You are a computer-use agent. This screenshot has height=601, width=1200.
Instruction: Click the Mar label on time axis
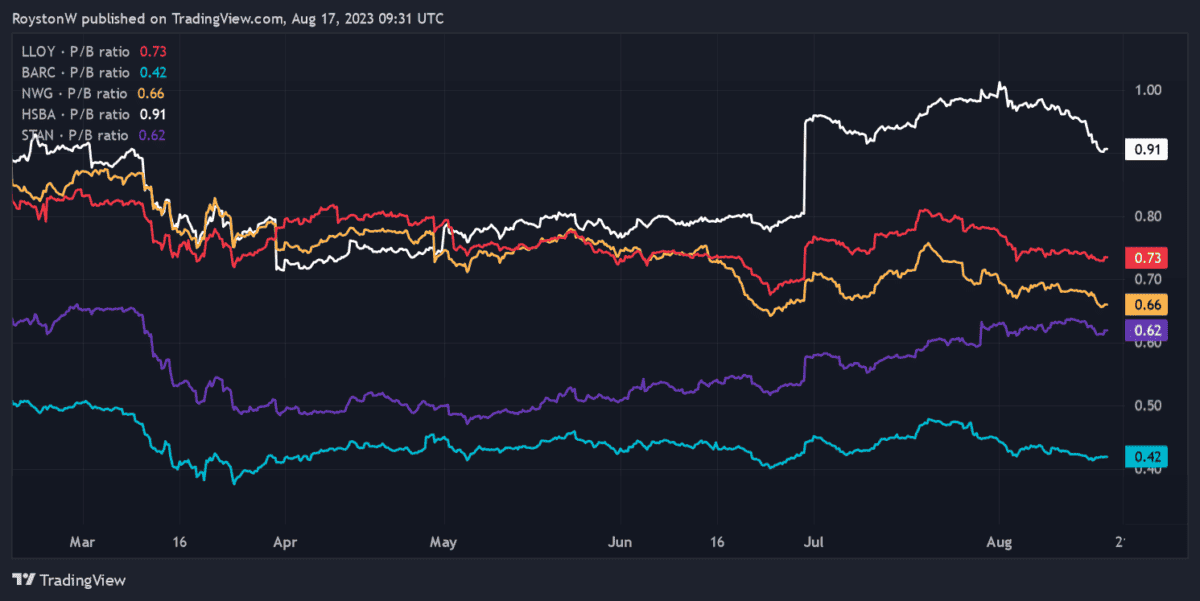pos(83,542)
